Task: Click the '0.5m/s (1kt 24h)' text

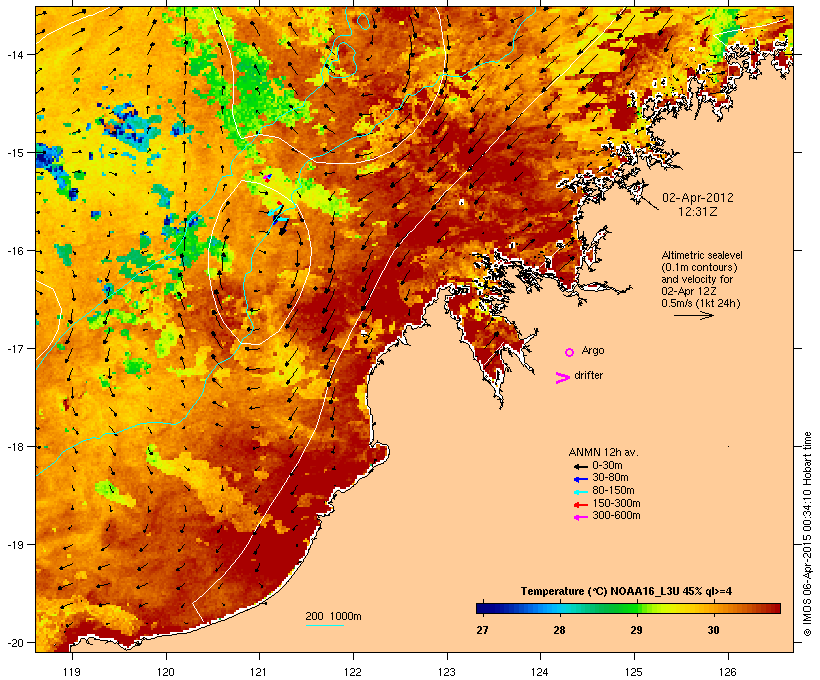Action: click(701, 303)
